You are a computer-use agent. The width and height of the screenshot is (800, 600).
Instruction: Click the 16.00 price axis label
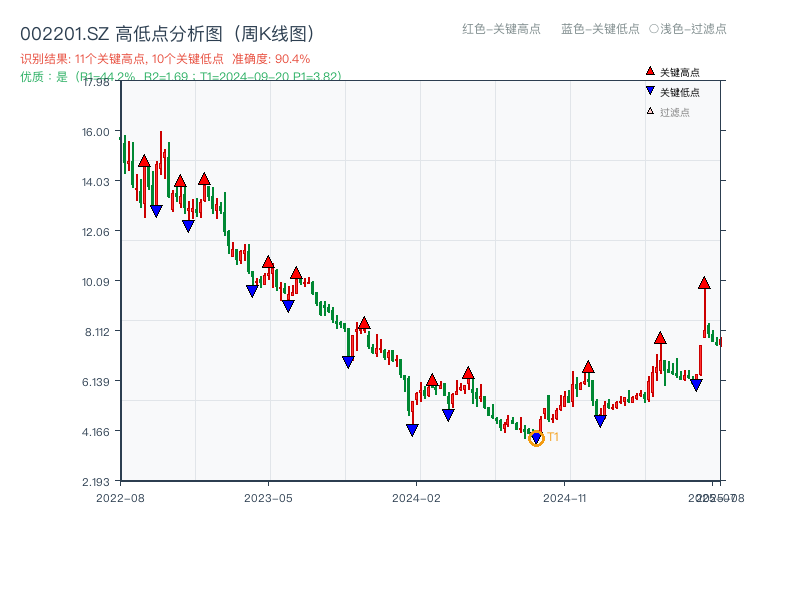click(96, 132)
